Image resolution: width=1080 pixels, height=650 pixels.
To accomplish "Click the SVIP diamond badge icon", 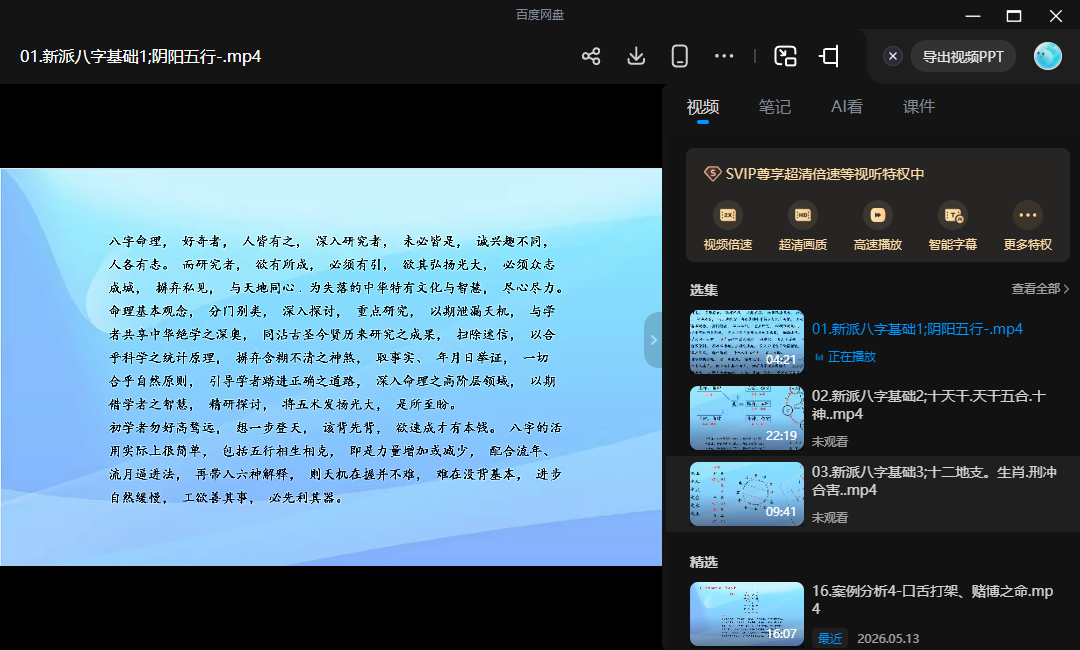I will click(712, 174).
